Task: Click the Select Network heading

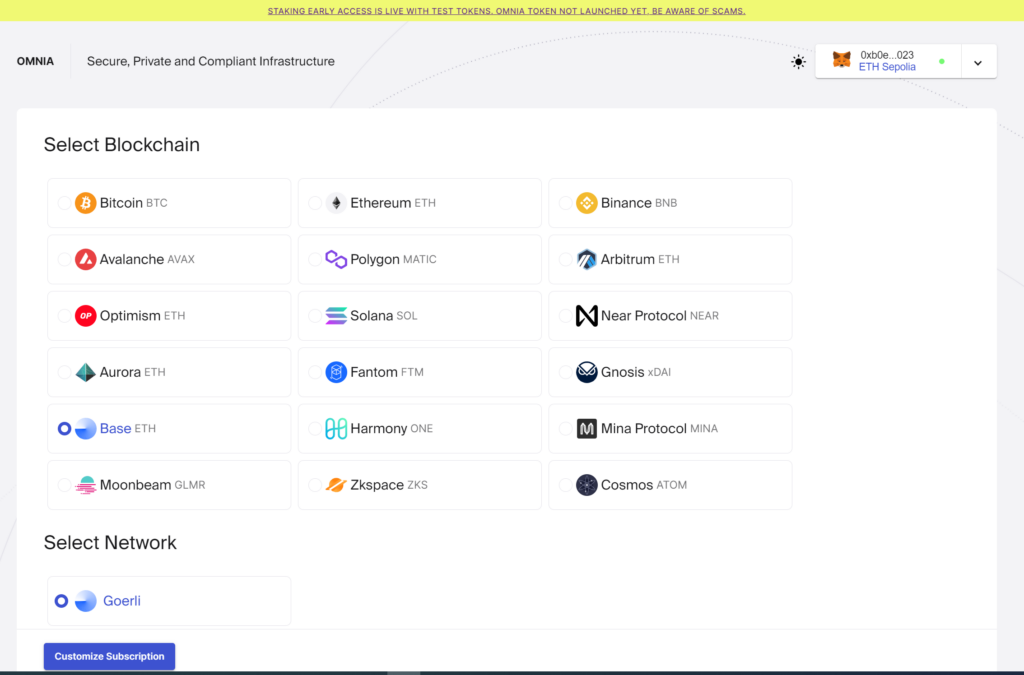Action: (110, 542)
